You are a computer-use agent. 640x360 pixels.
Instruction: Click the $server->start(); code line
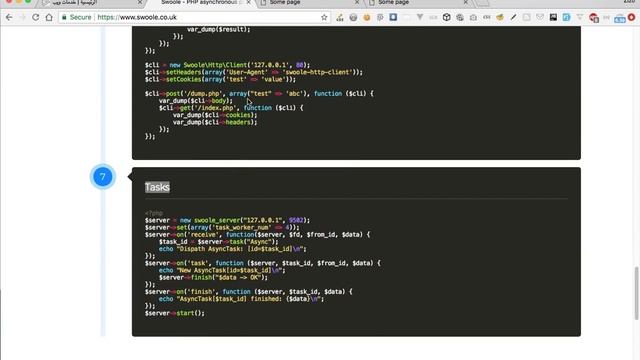pyautogui.click(x=175, y=313)
